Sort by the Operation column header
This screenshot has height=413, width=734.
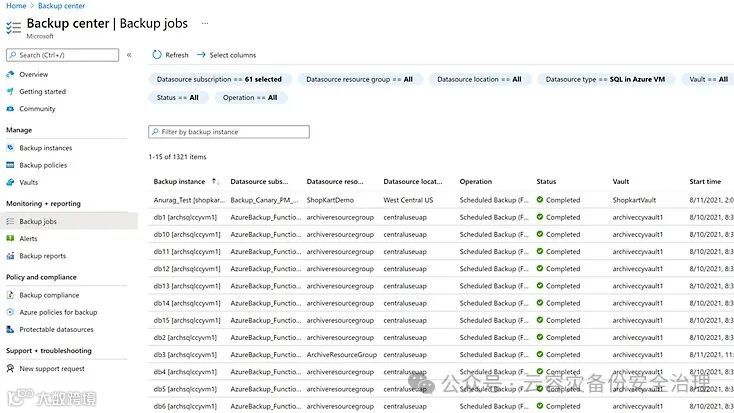tap(476, 181)
